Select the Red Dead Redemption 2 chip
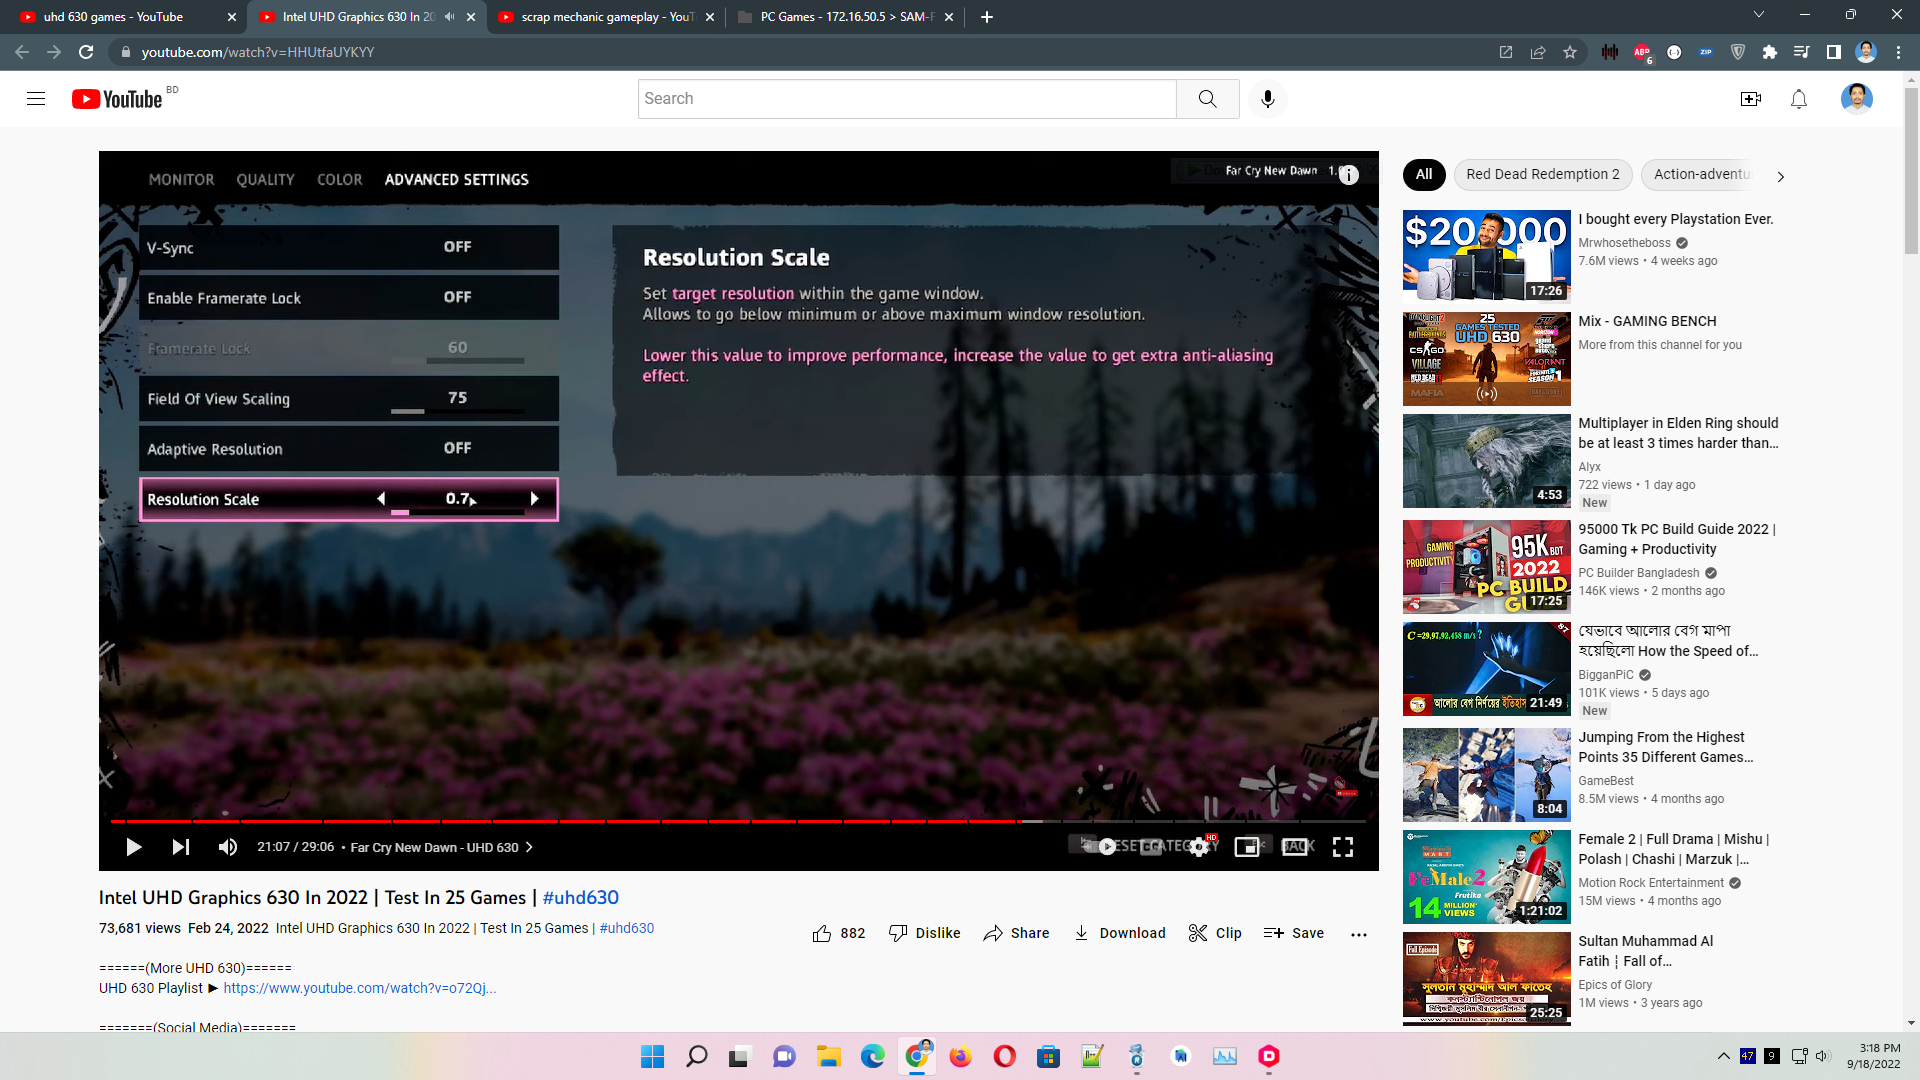 [1543, 175]
